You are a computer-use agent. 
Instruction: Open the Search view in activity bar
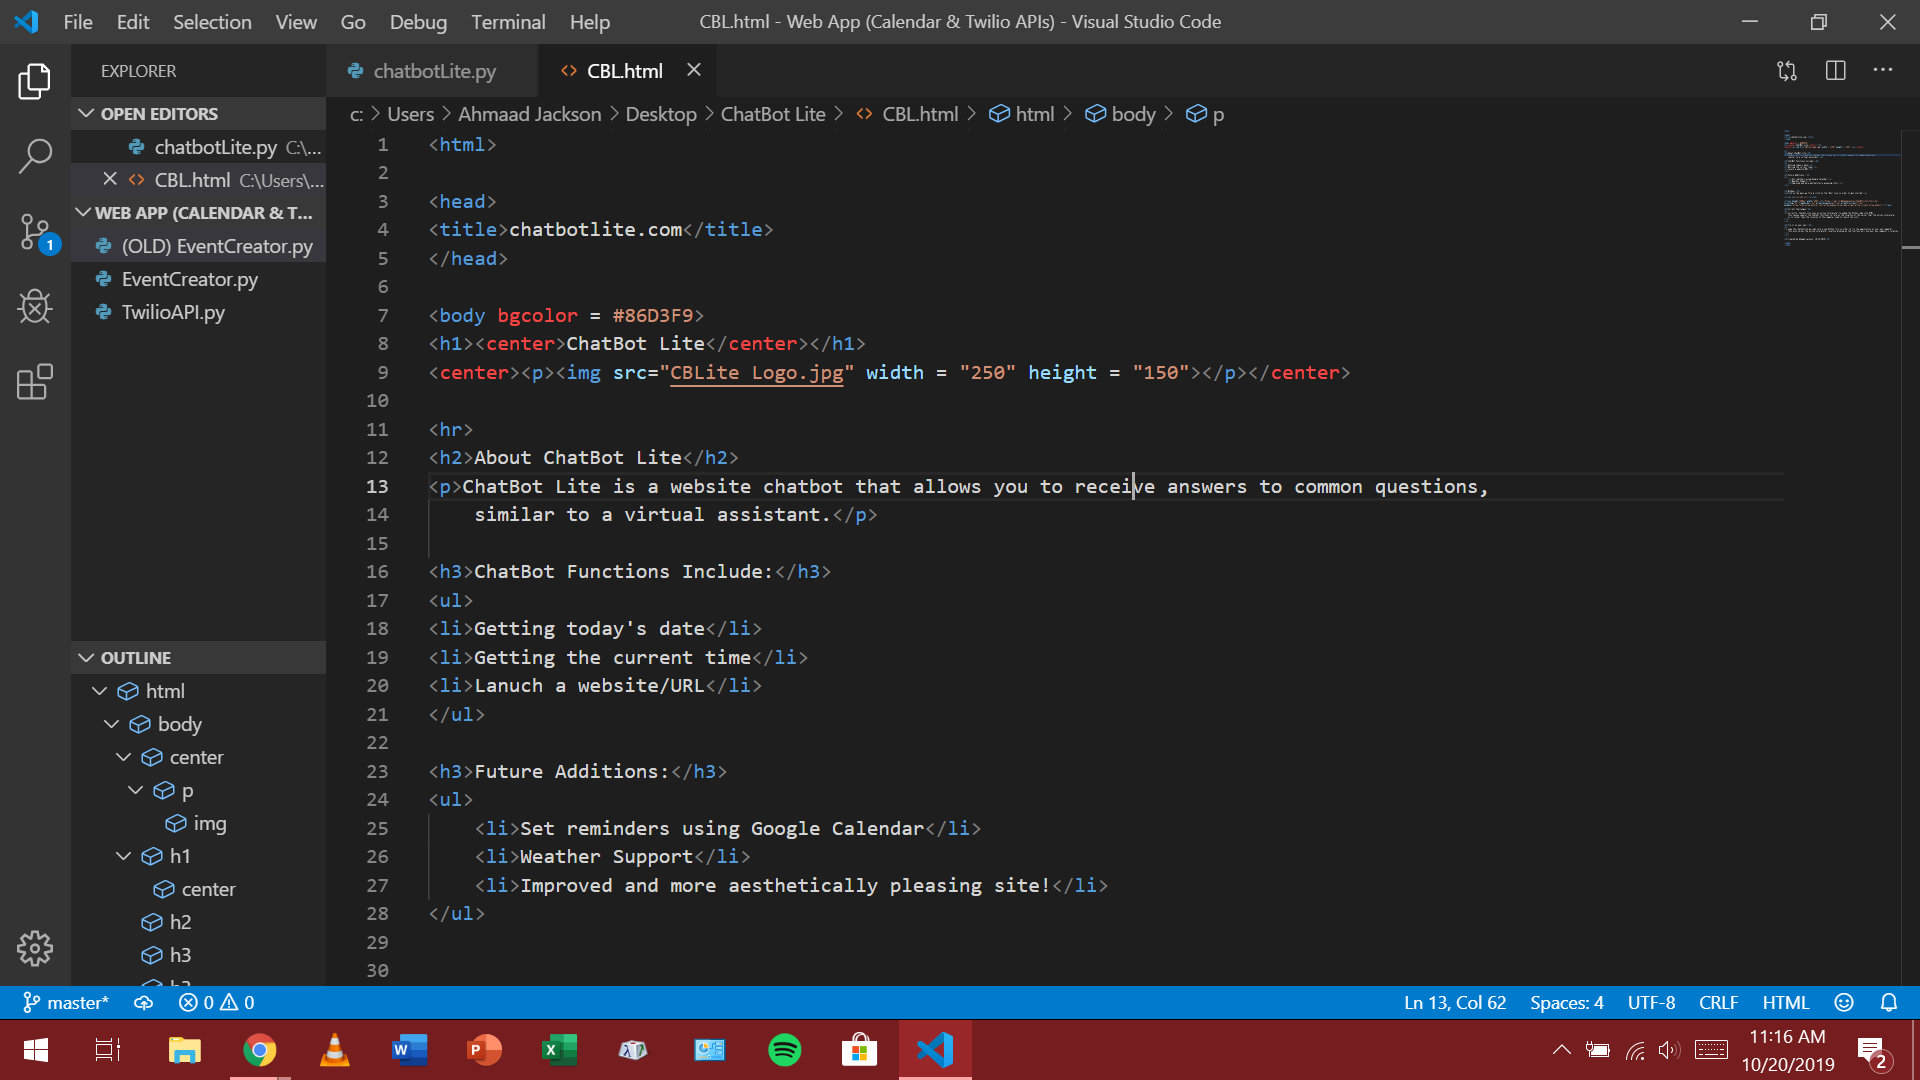tap(35, 156)
